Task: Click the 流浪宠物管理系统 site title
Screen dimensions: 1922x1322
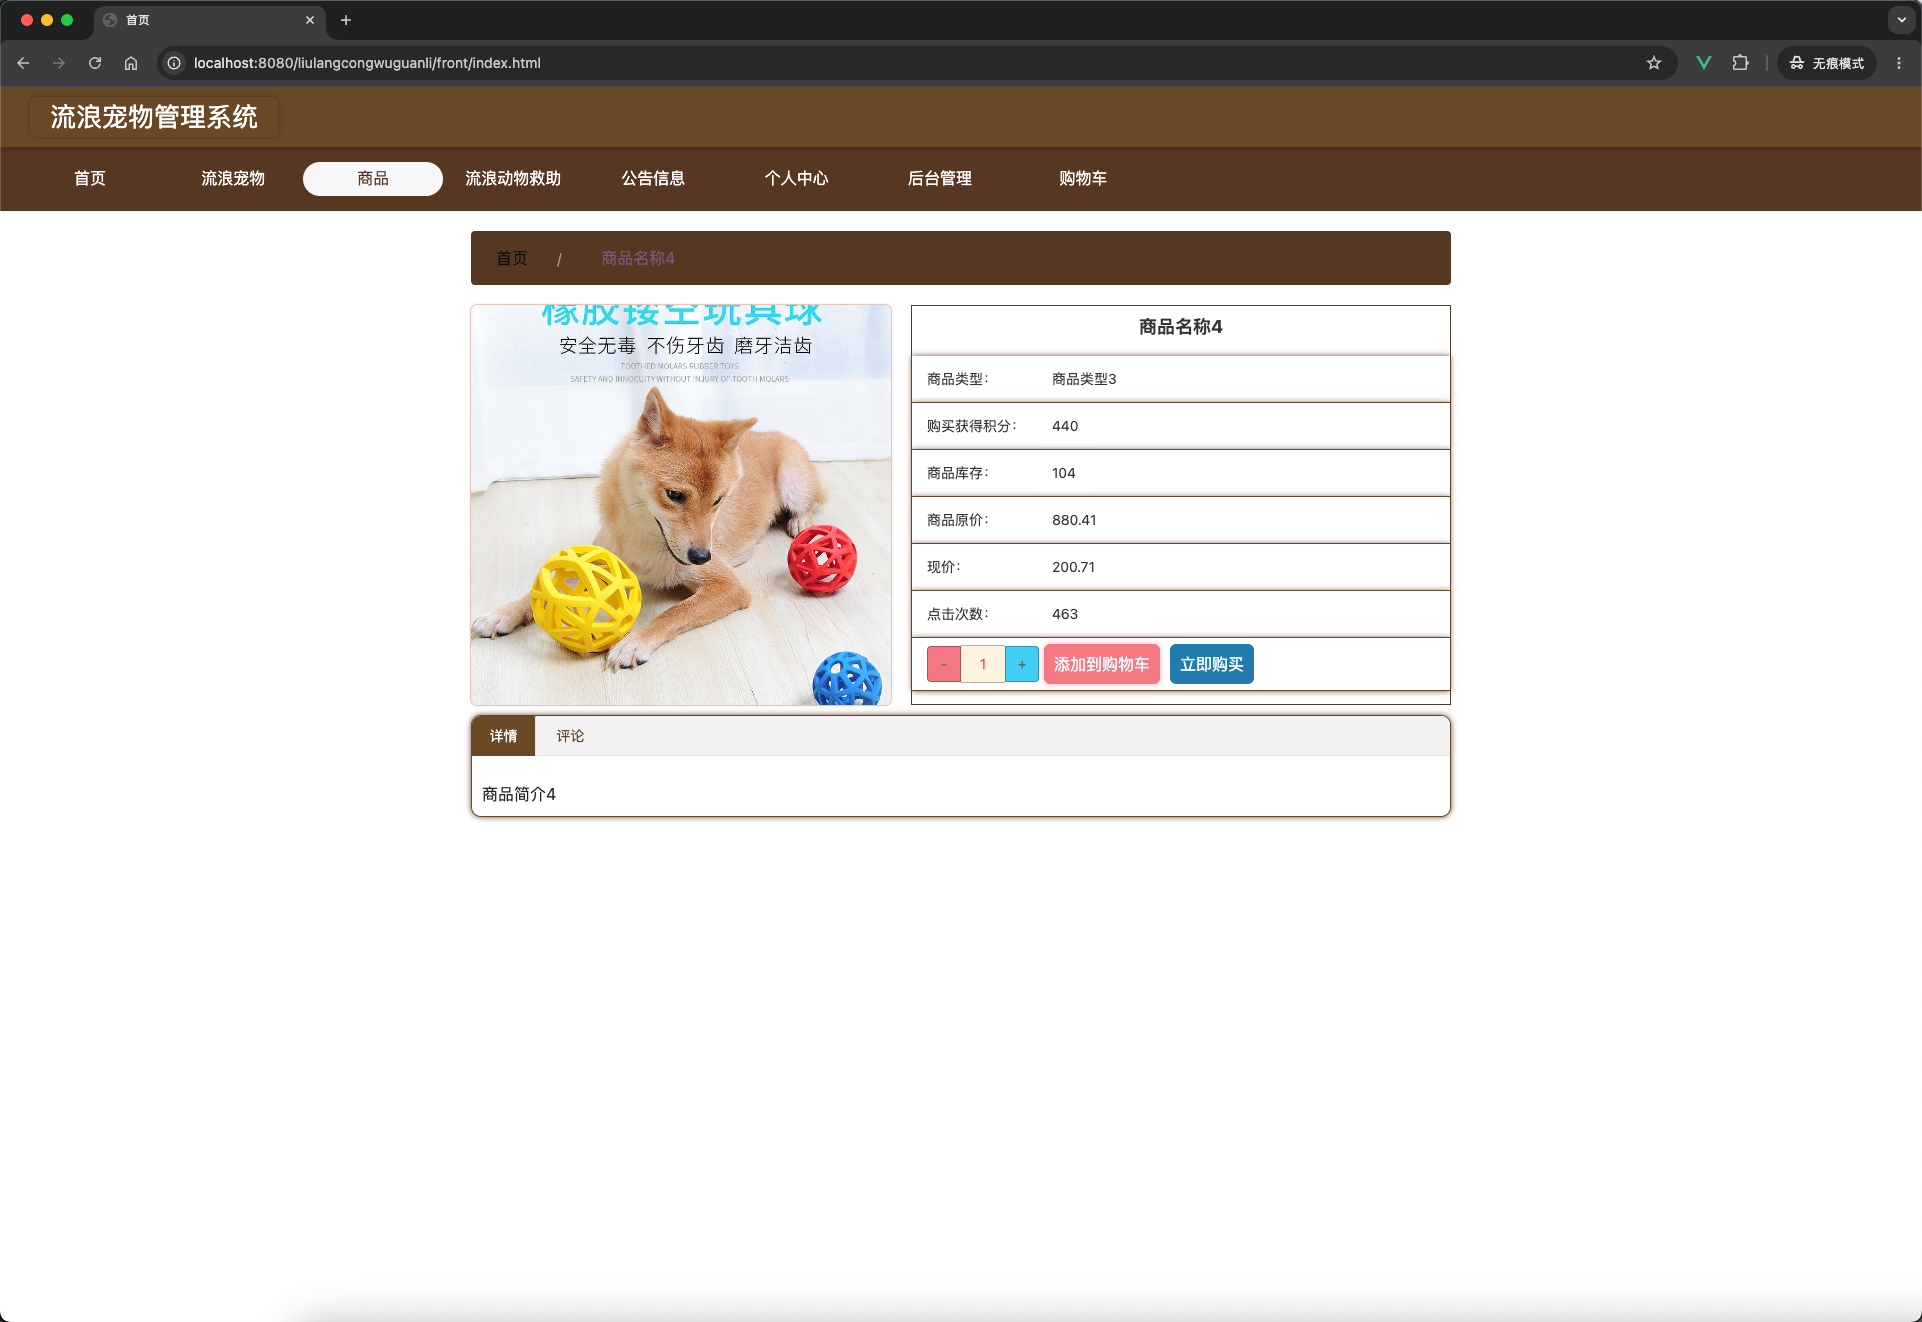Action: pyautogui.click(x=154, y=117)
